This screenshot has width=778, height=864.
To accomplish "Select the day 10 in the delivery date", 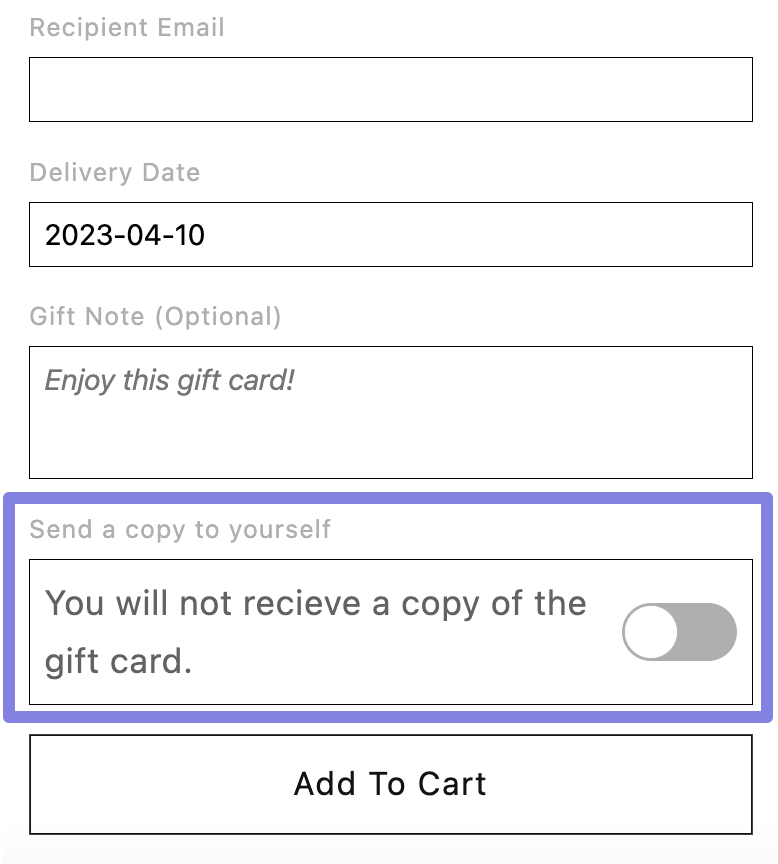I will (x=187, y=236).
